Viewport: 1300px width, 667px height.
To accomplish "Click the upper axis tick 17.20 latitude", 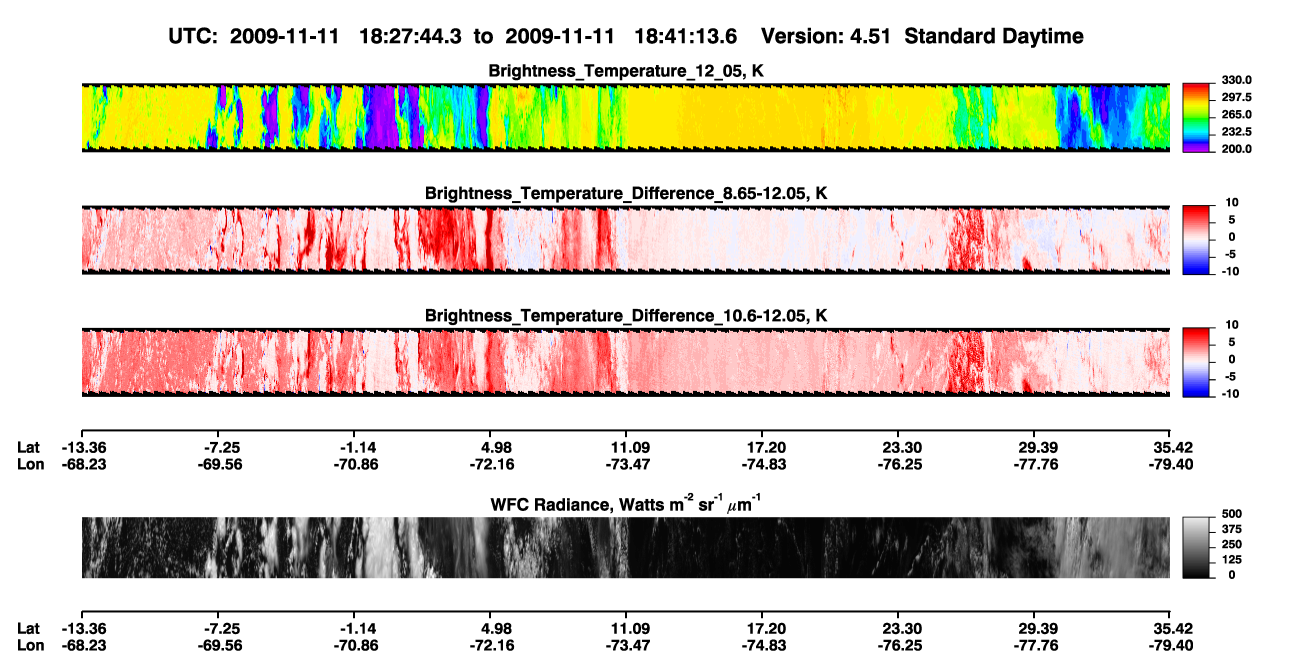I will point(761,447).
